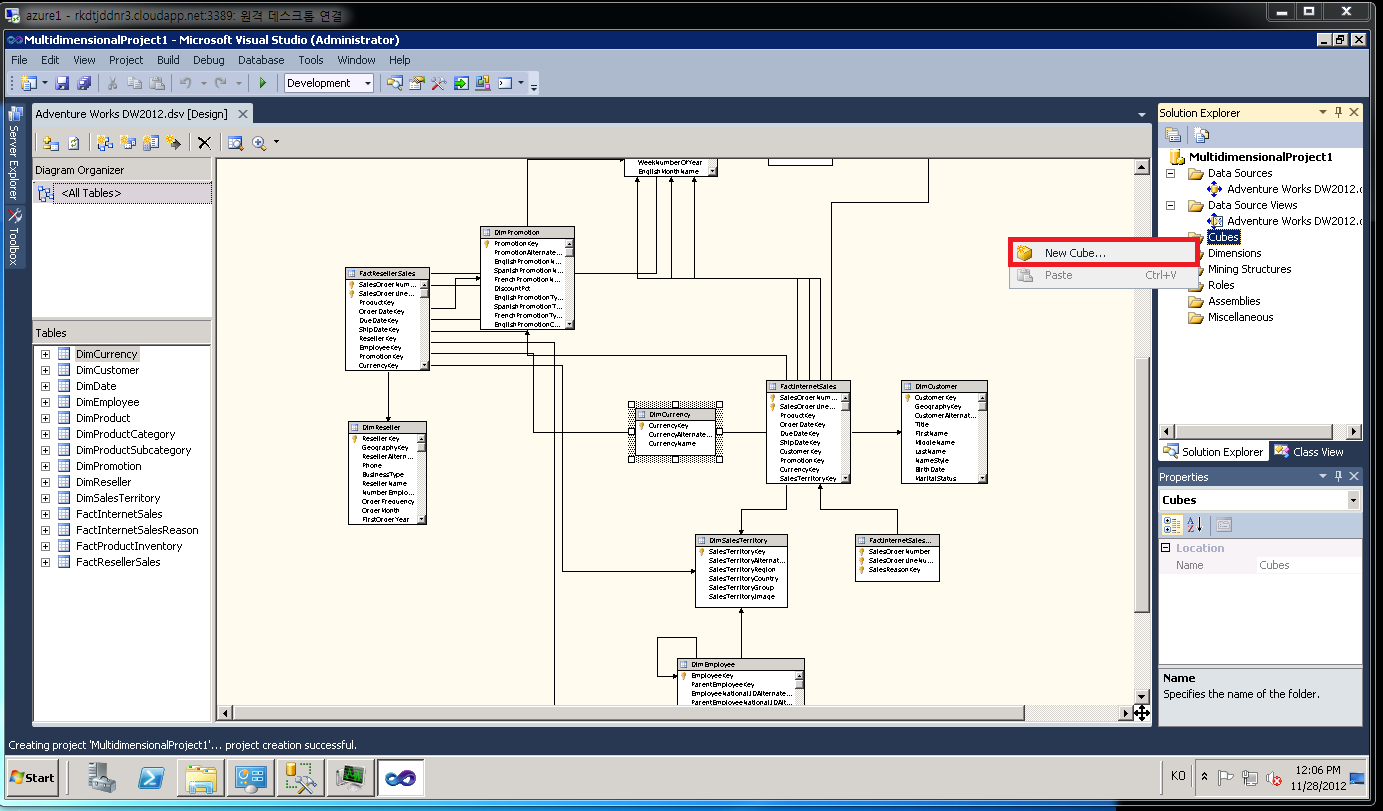Switch to the Class View tab
Image resolution: width=1383 pixels, height=811 pixels.
tap(1308, 452)
